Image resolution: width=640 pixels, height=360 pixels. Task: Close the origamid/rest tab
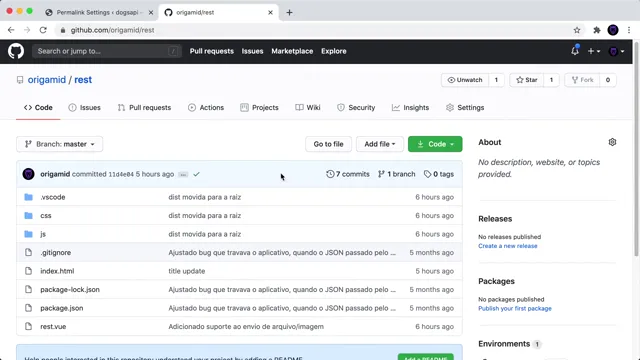[x=270, y=13]
